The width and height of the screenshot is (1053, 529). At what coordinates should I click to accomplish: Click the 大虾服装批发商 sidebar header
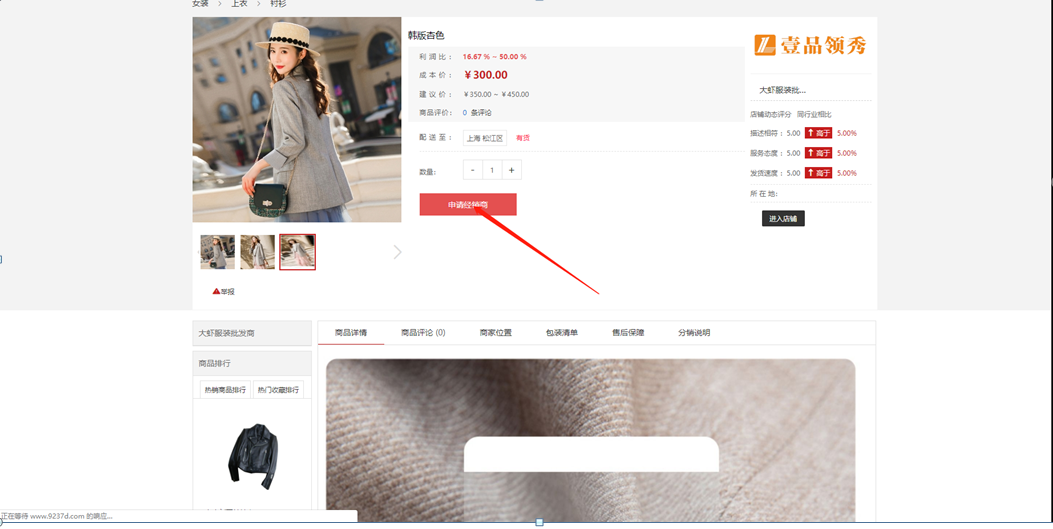252,333
